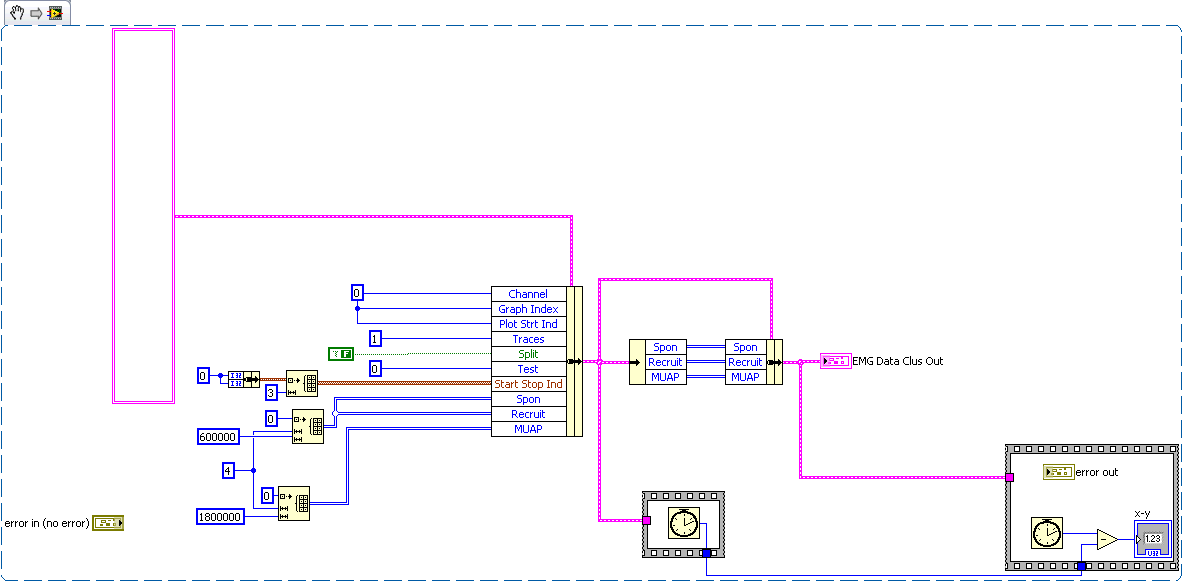
Task: Select Recruit in the second Bundle By Name node
Action: tap(745, 362)
